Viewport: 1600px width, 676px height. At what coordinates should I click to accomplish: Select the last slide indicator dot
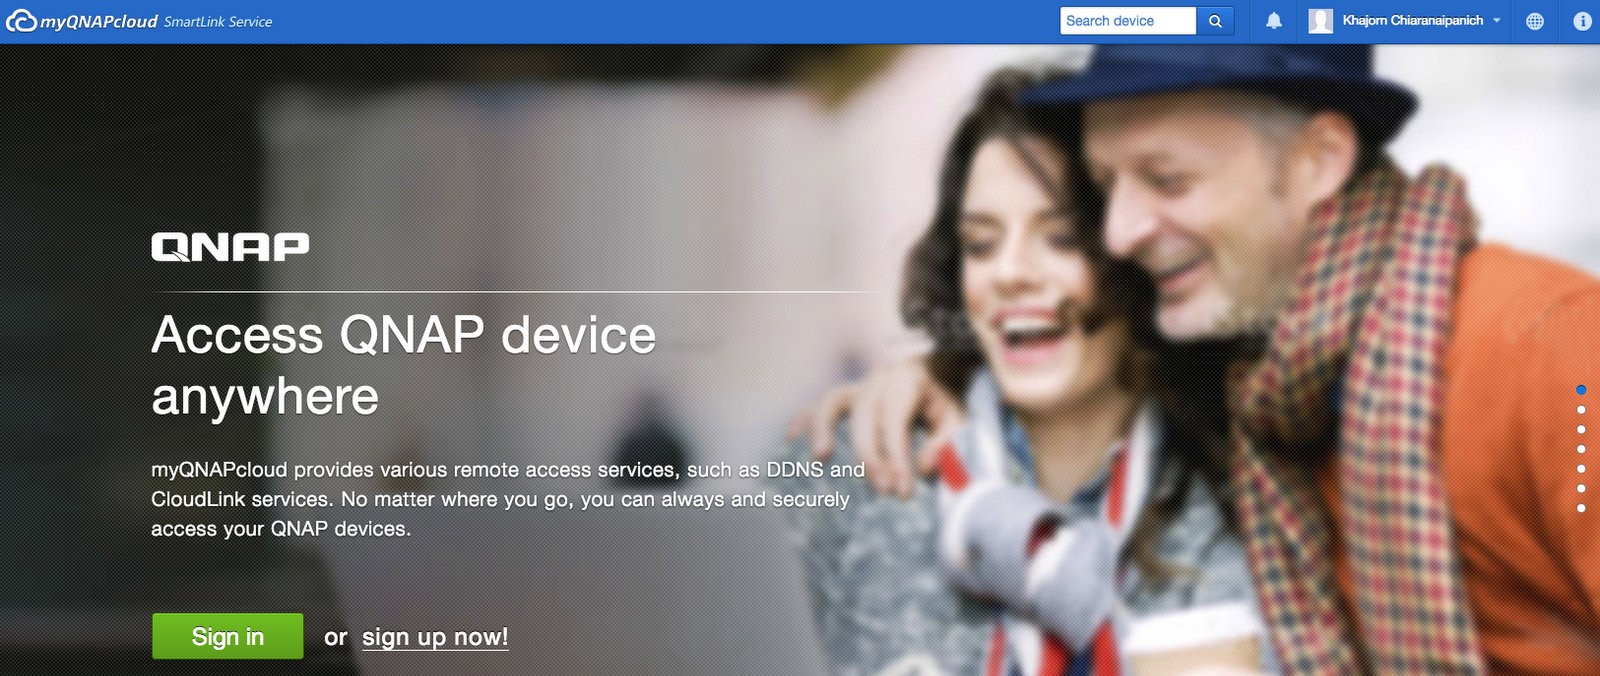click(x=1581, y=508)
